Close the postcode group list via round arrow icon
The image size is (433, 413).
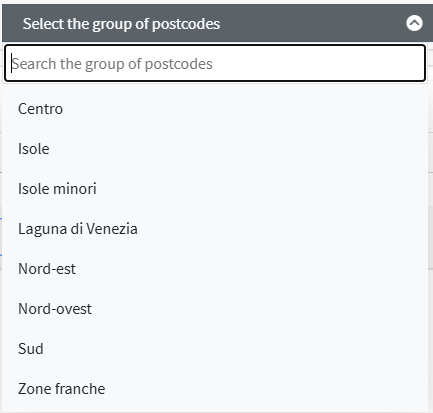tap(414, 23)
